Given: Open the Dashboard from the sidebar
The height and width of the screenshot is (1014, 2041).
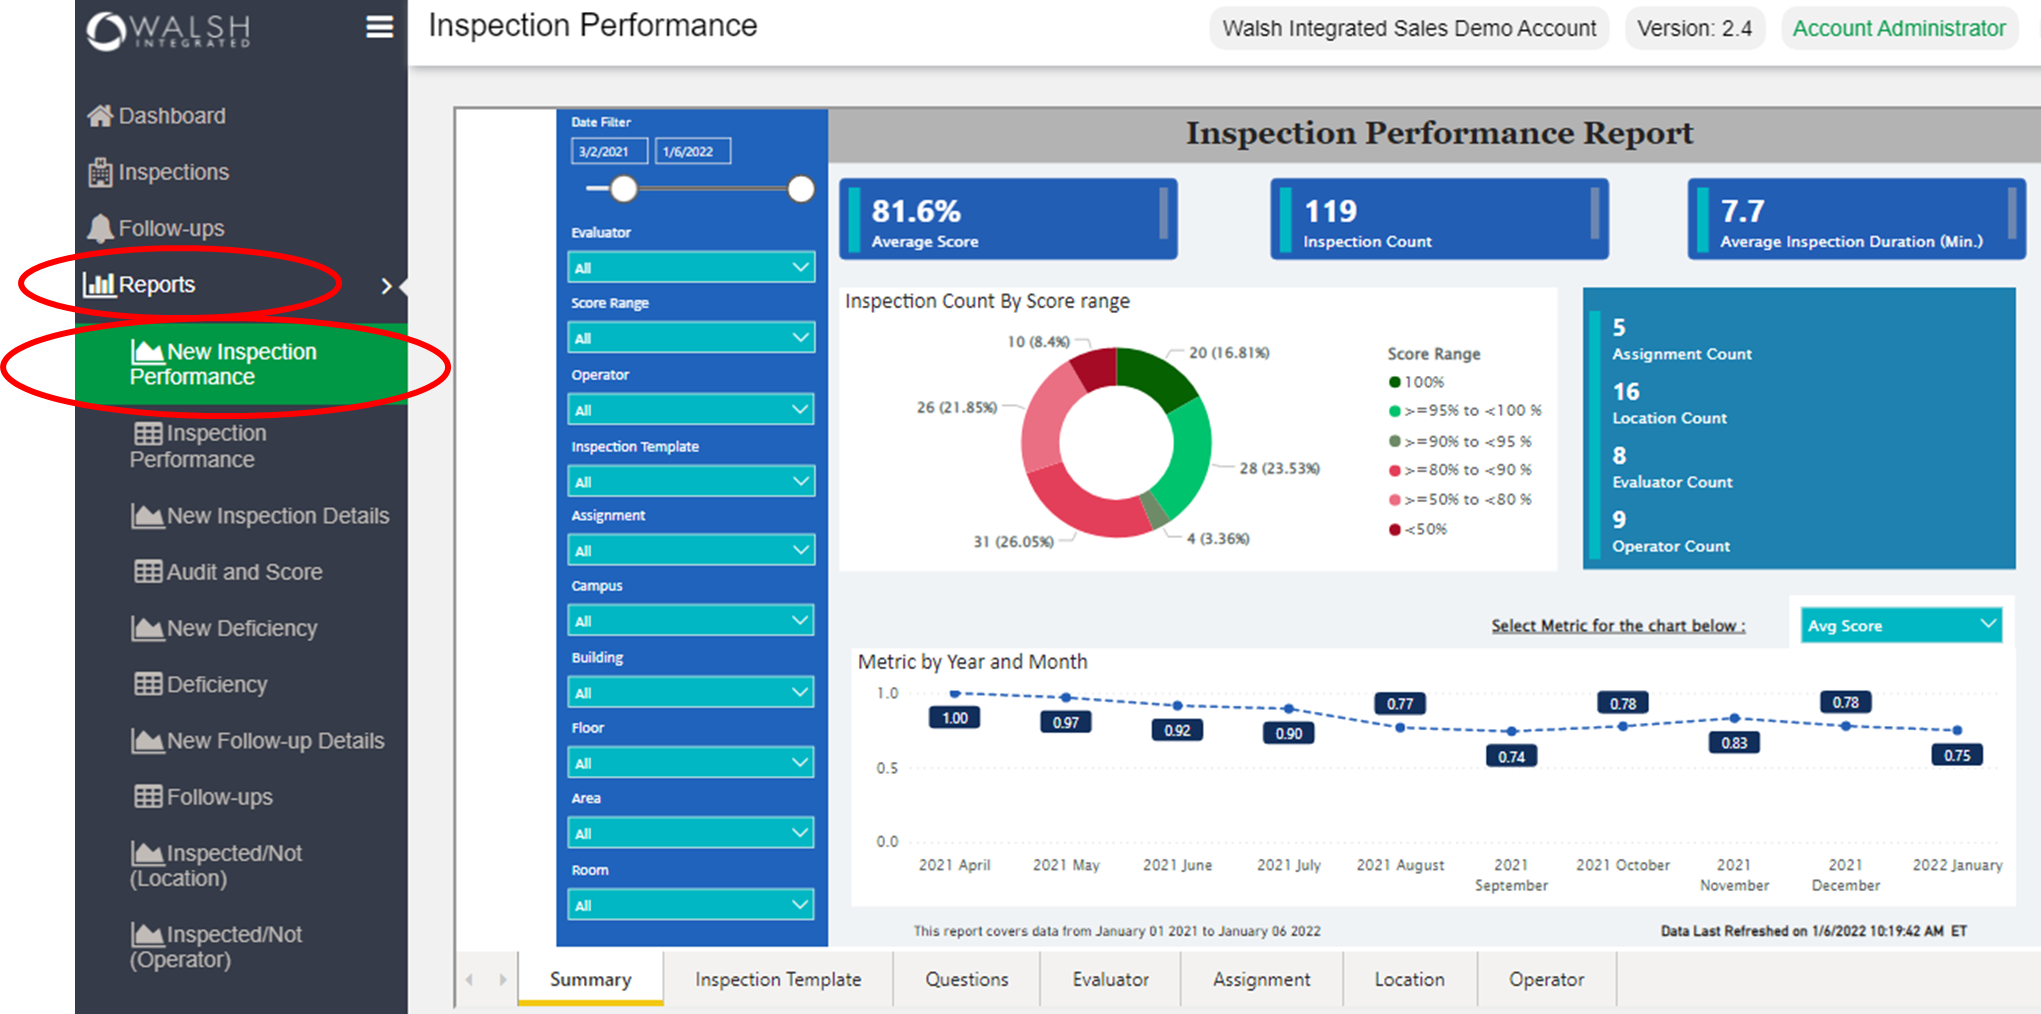Looking at the screenshot, I should tap(171, 115).
